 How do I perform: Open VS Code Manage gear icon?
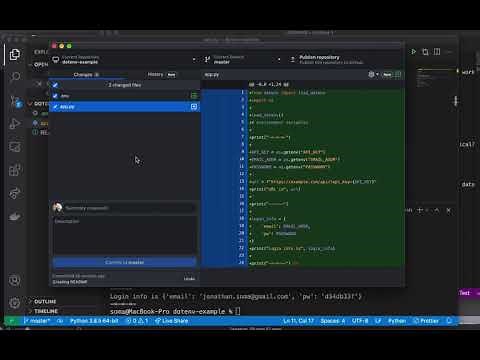pos(15,303)
